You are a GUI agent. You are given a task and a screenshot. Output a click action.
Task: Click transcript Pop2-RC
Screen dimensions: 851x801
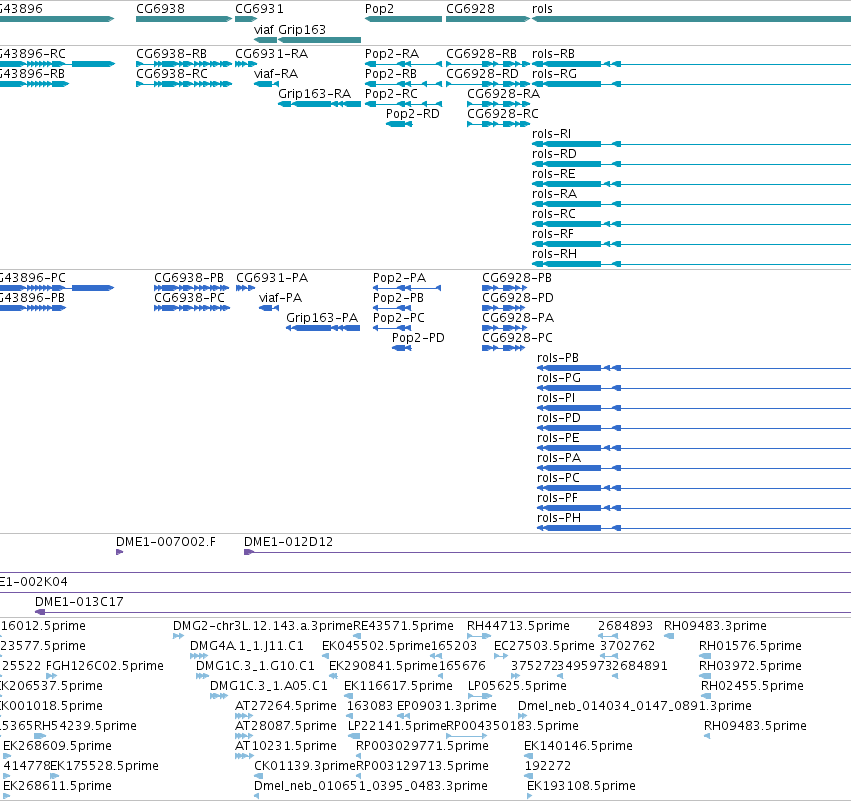click(391, 94)
